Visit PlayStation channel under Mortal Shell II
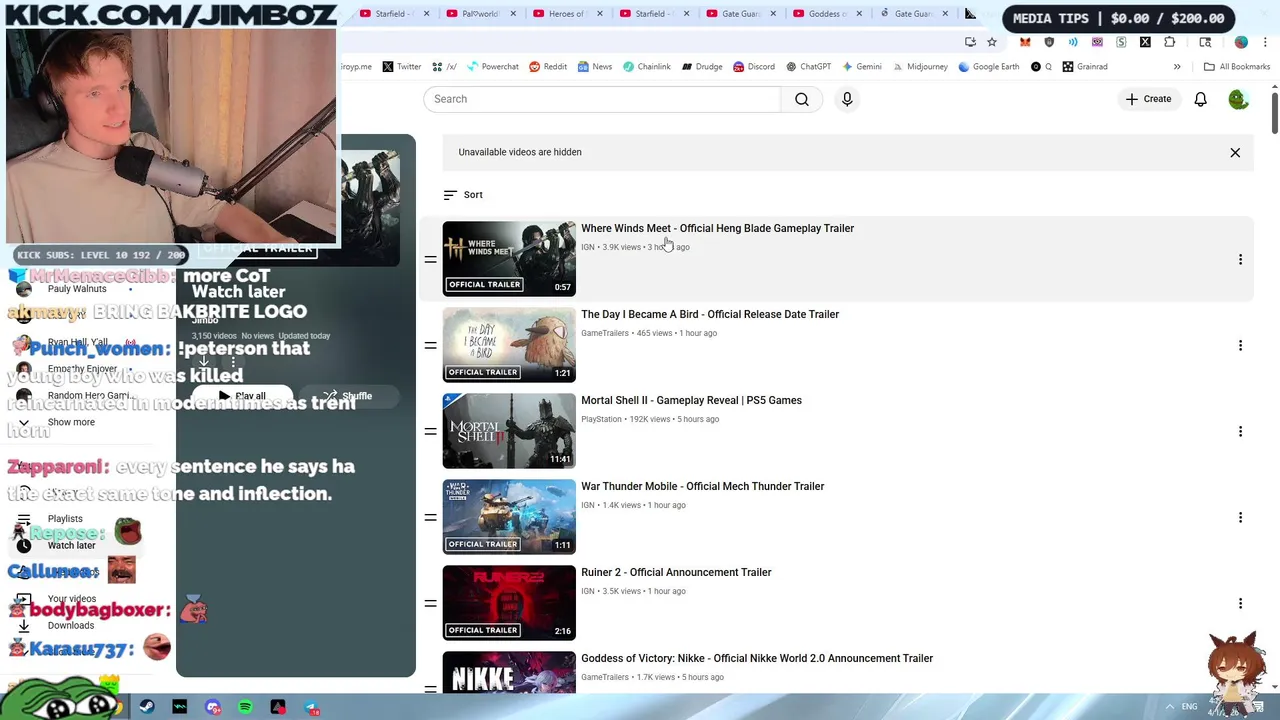This screenshot has height=720, width=1280. 601,419
